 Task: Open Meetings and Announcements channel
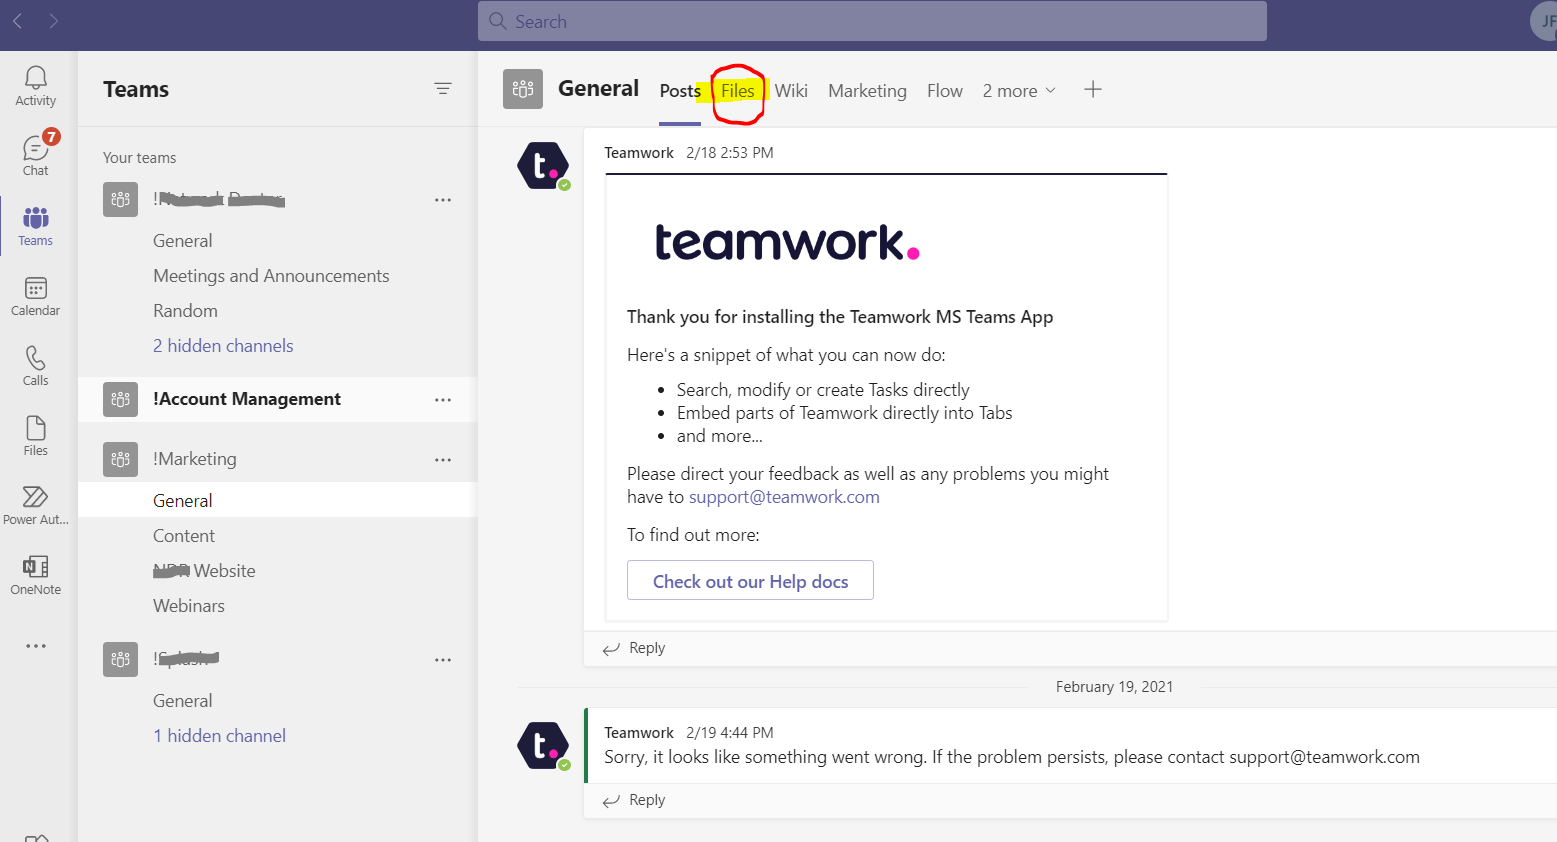[271, 276]
